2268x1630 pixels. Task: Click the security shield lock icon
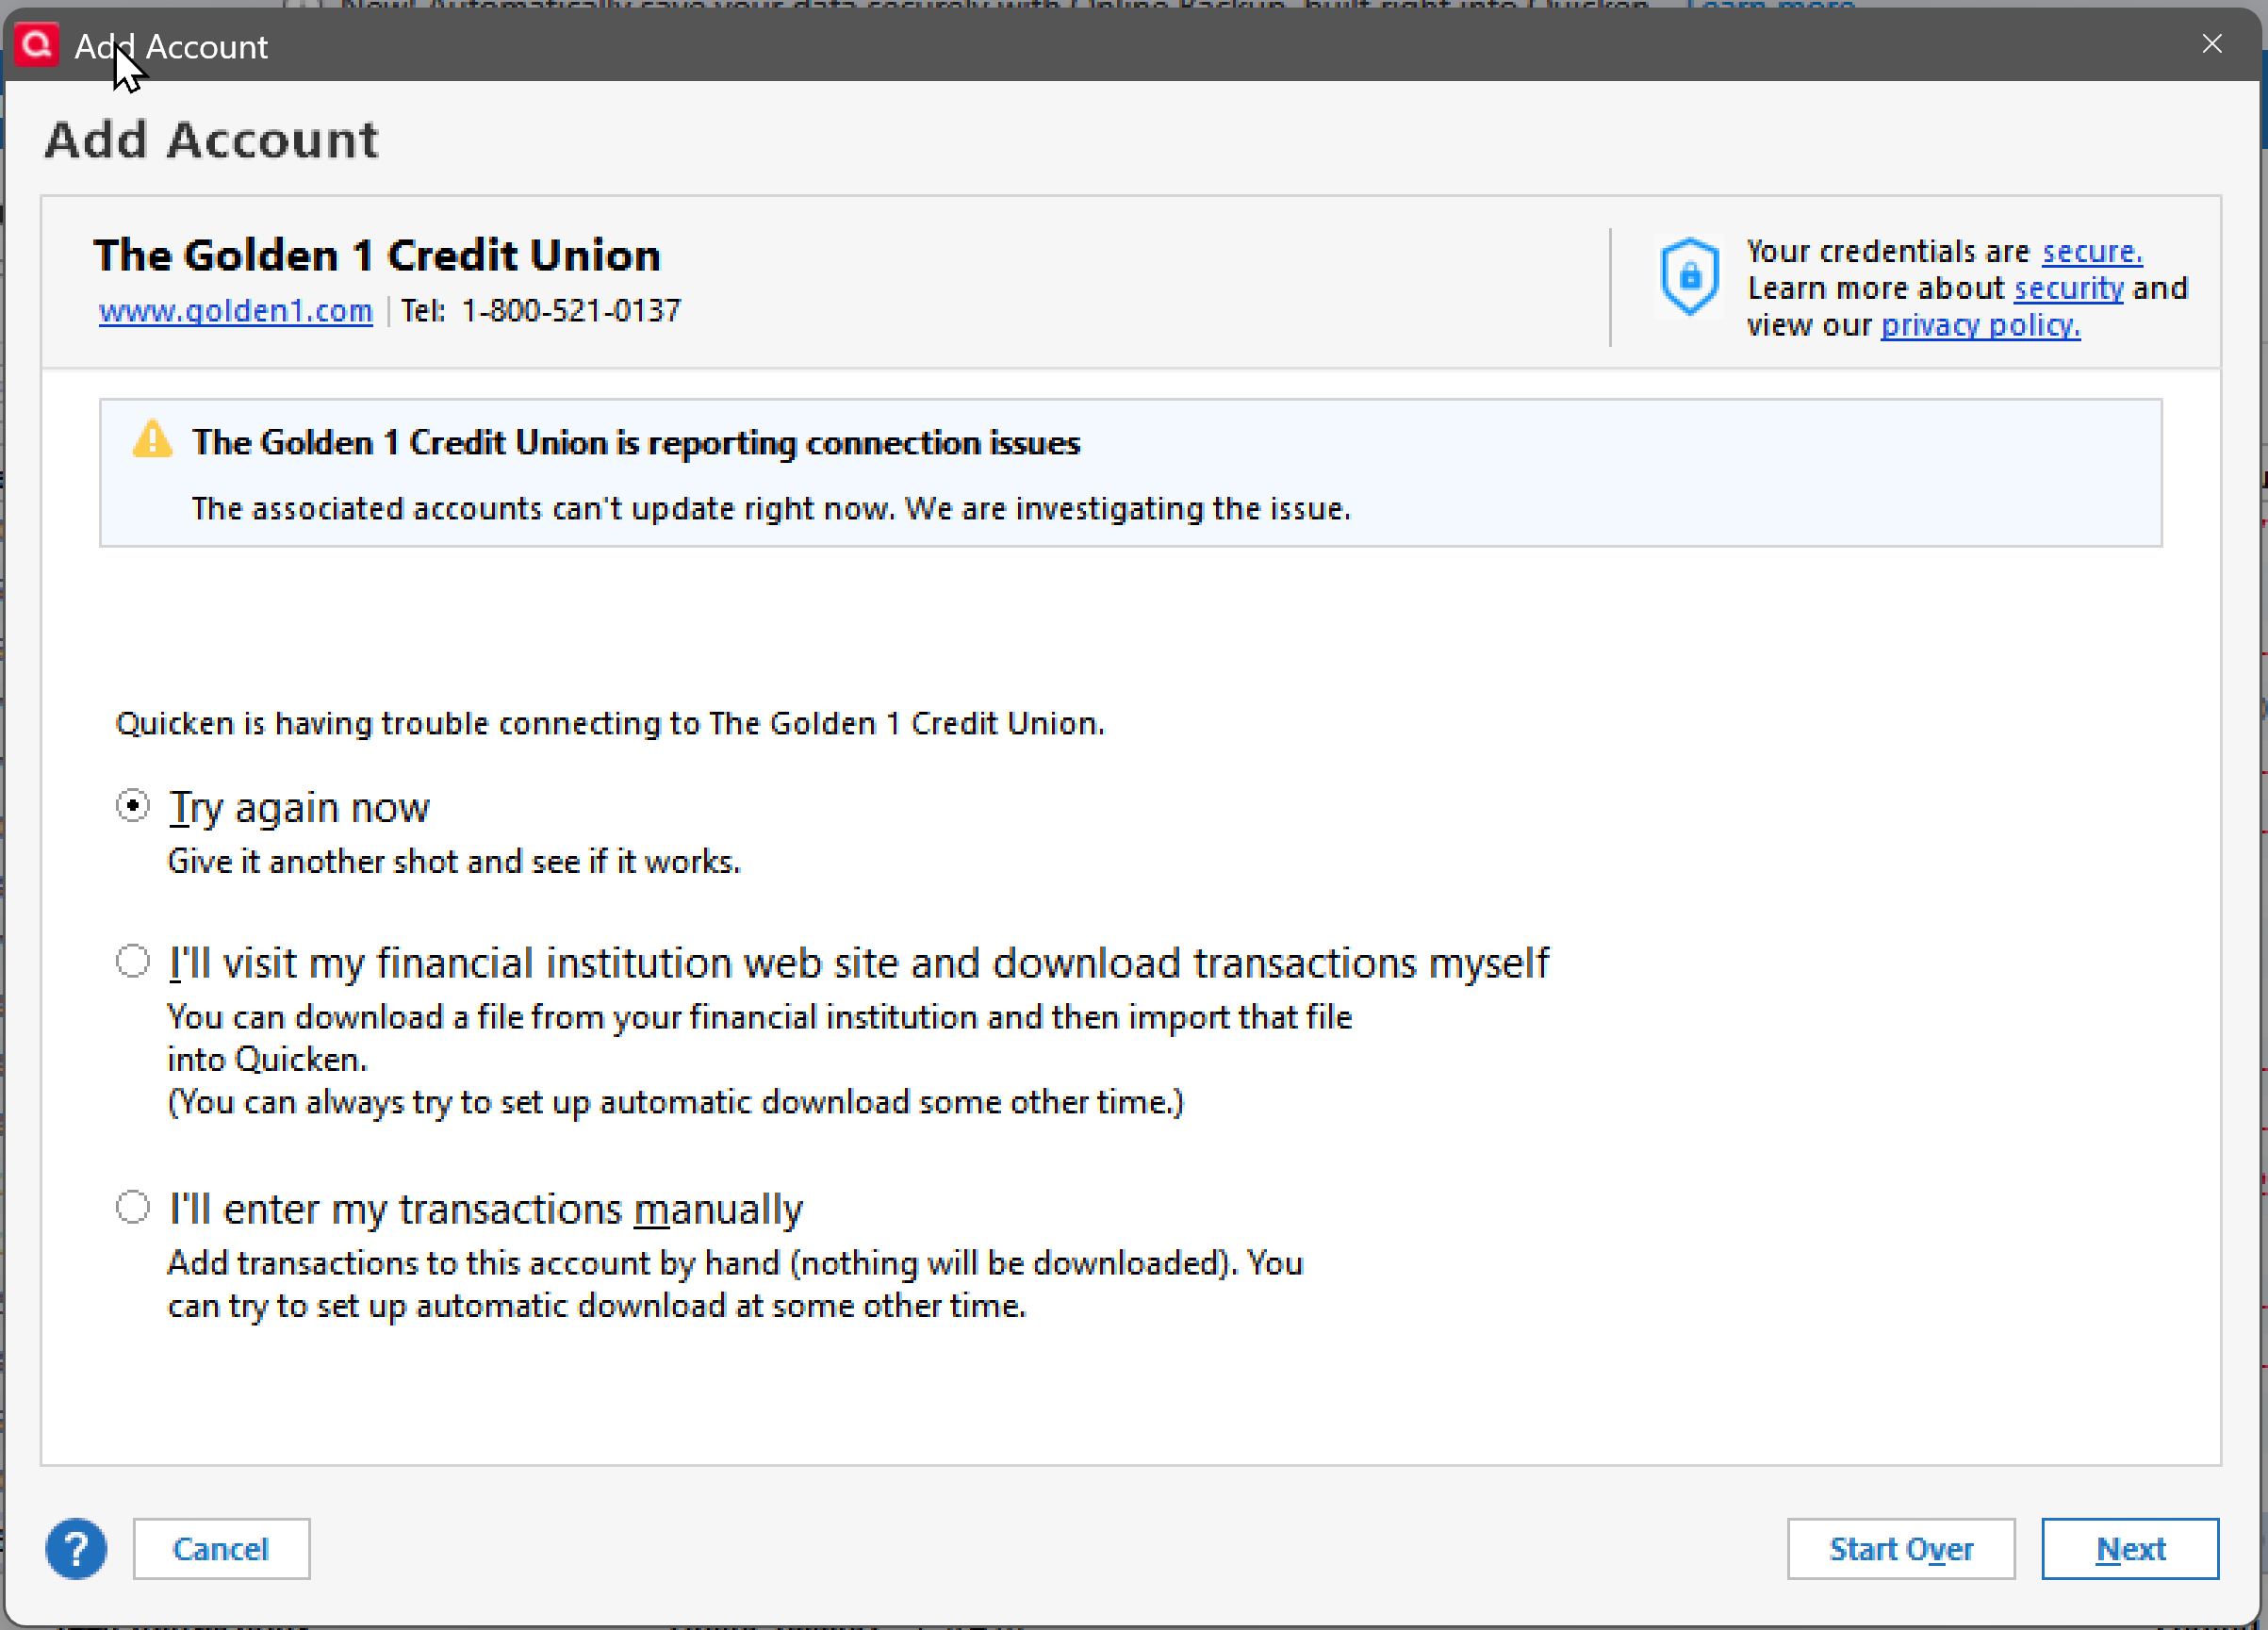point(1689,276)
